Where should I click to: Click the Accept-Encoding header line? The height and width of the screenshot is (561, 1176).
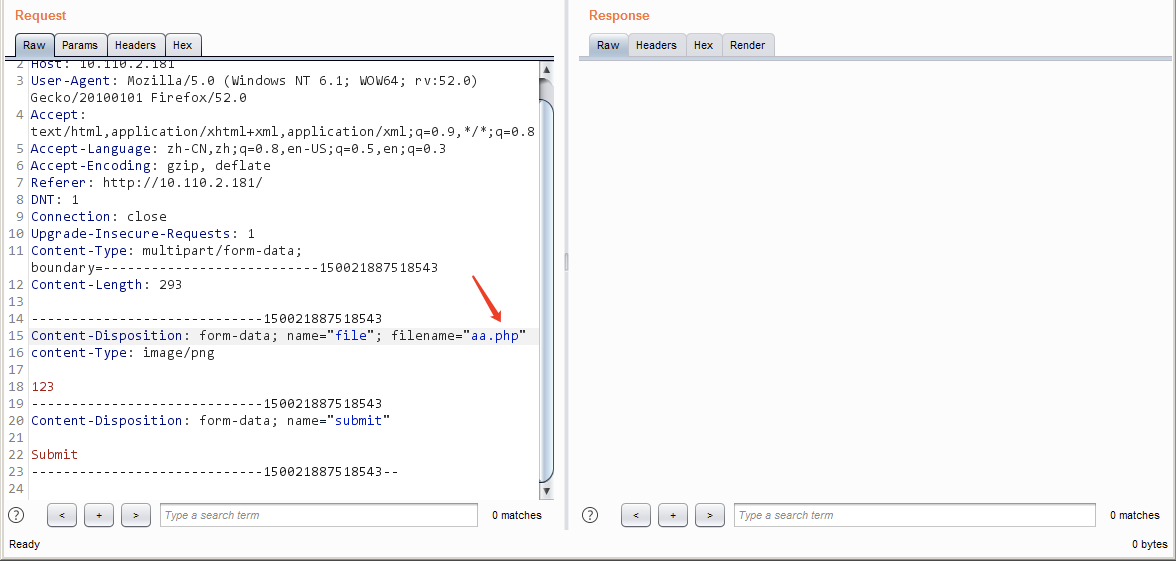pos(151,166)
